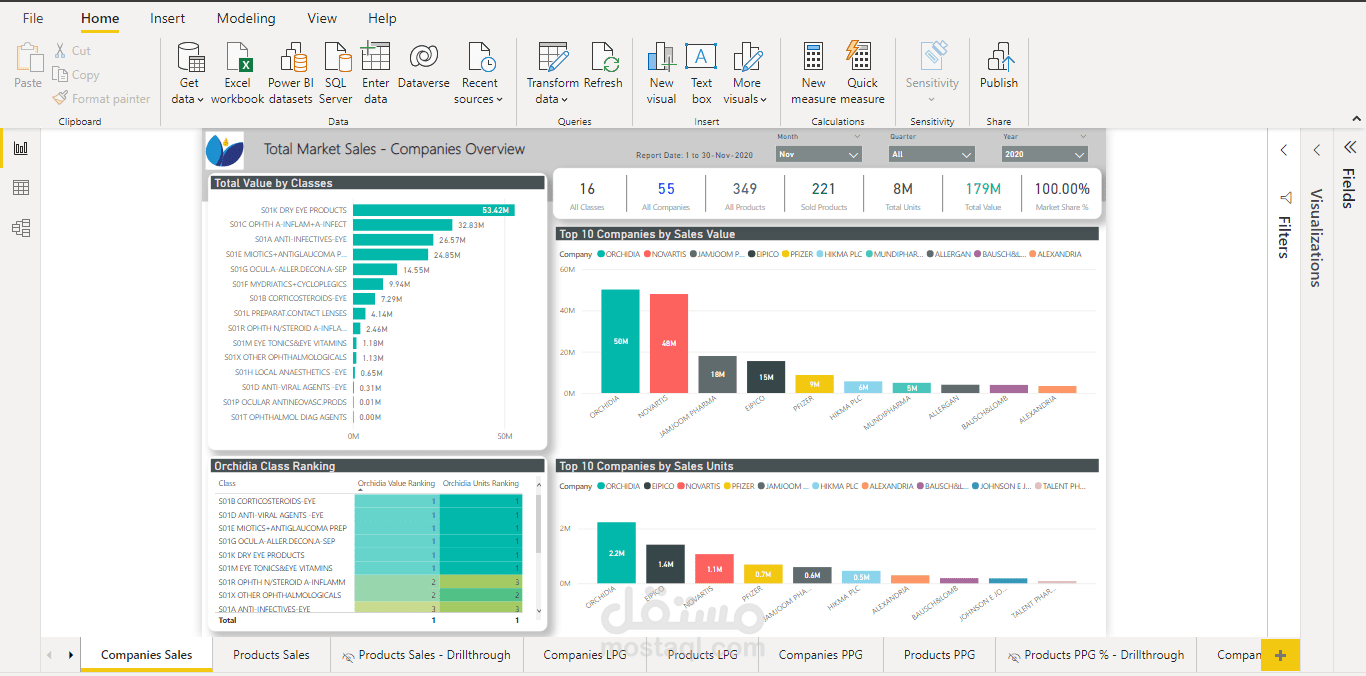Screen dimensions: 1366x676
Task: Create a New measure
Action: (813, 74)
